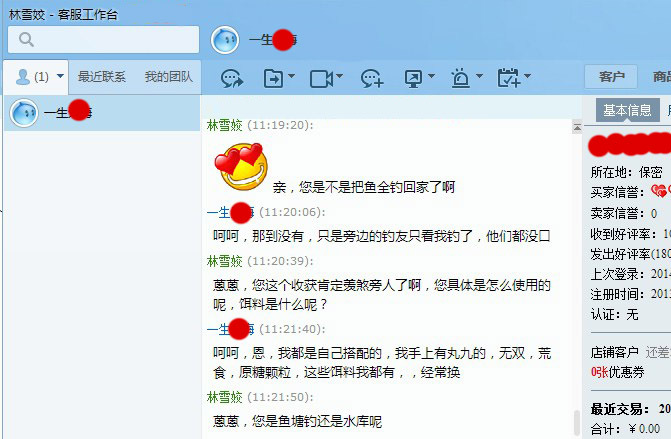This screenshot has height=439, width=671.
Task: Click the alarm reminder bell icon
Action: (460, 78)
